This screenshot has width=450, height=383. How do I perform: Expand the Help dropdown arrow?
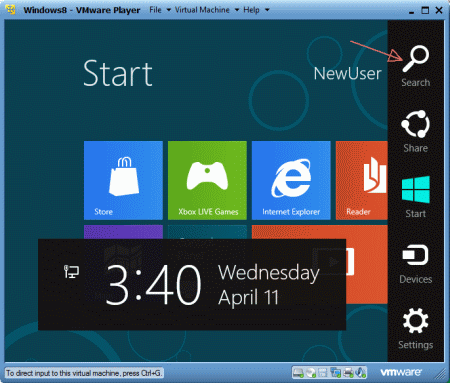pyautogui.click(x=267, y=10)
